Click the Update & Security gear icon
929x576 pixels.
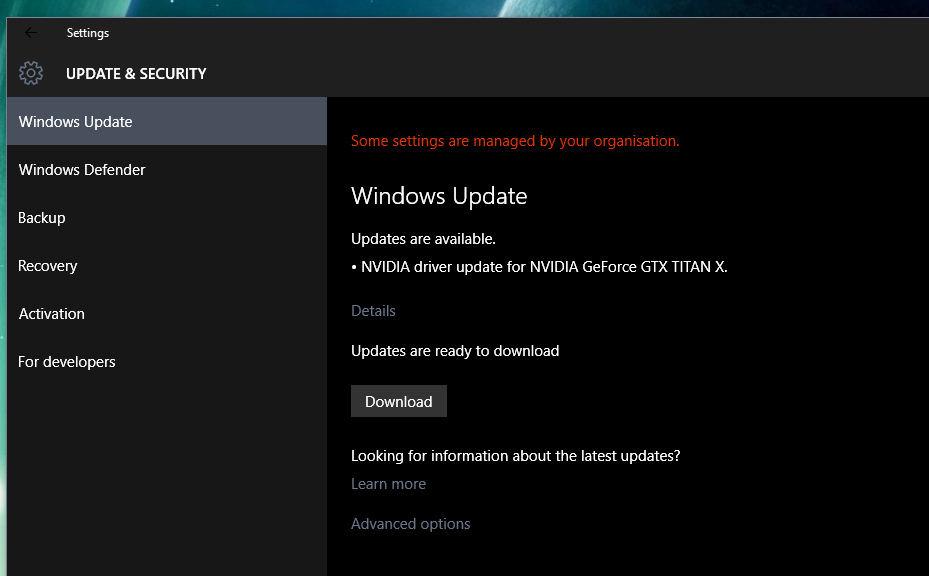click(31, 73)
